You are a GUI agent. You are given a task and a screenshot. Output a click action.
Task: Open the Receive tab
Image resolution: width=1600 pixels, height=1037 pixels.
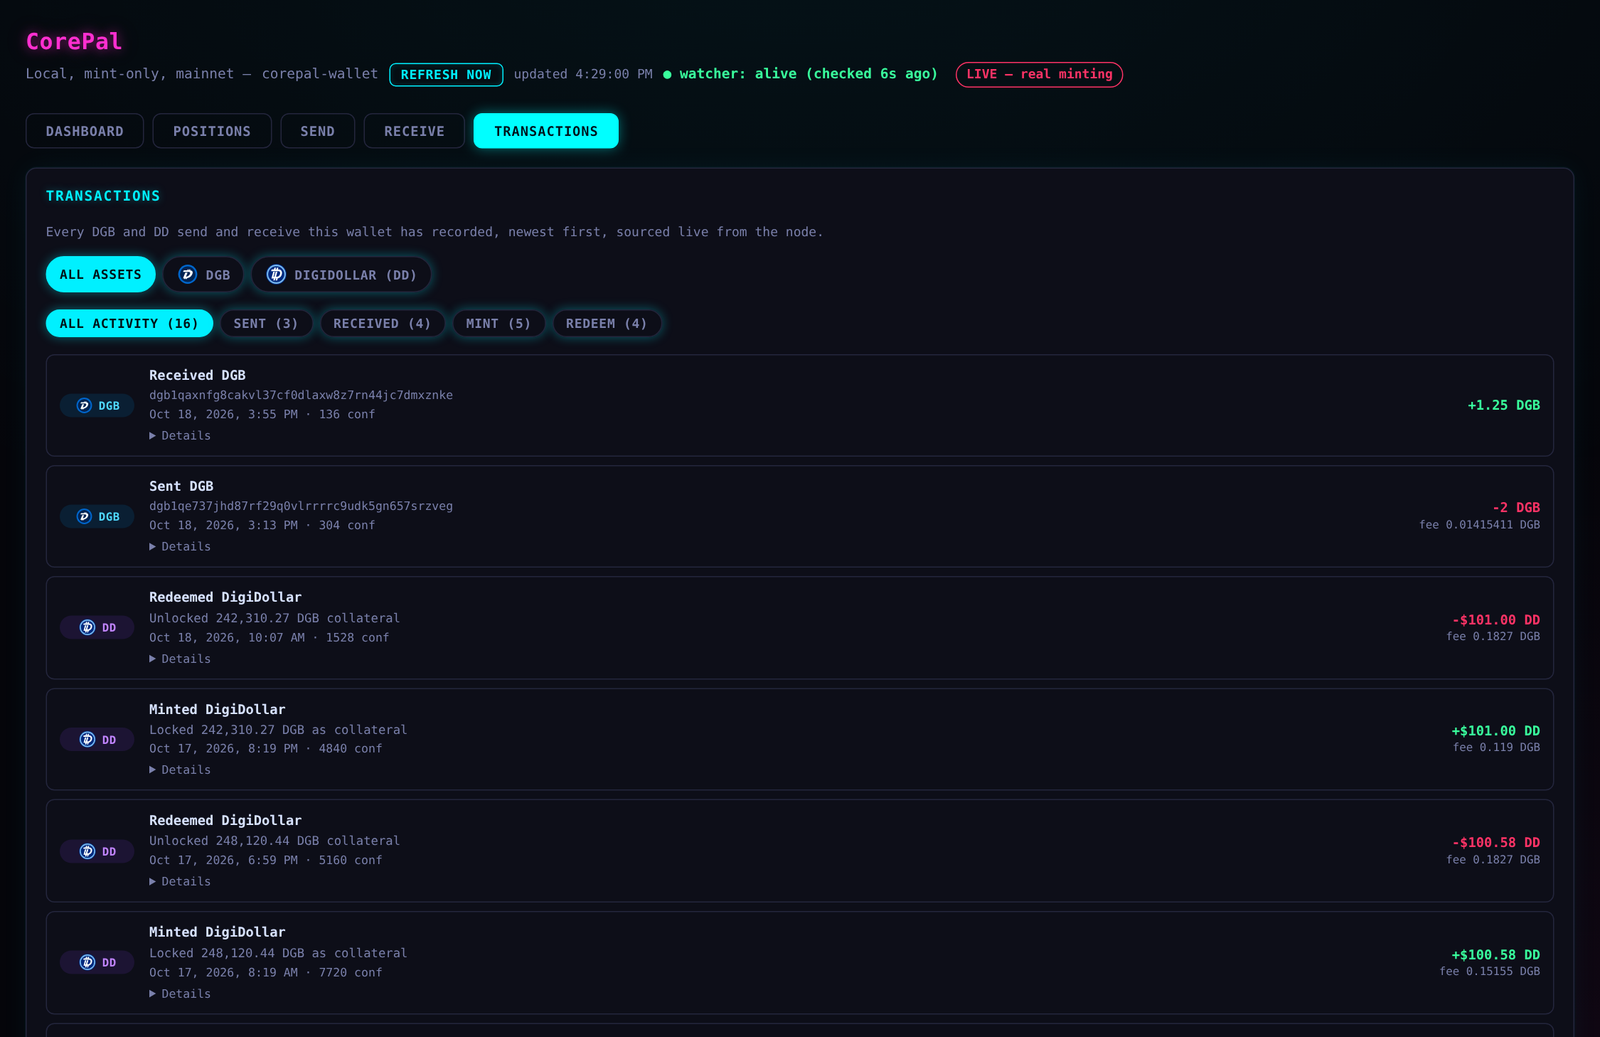tap(414, 131)
